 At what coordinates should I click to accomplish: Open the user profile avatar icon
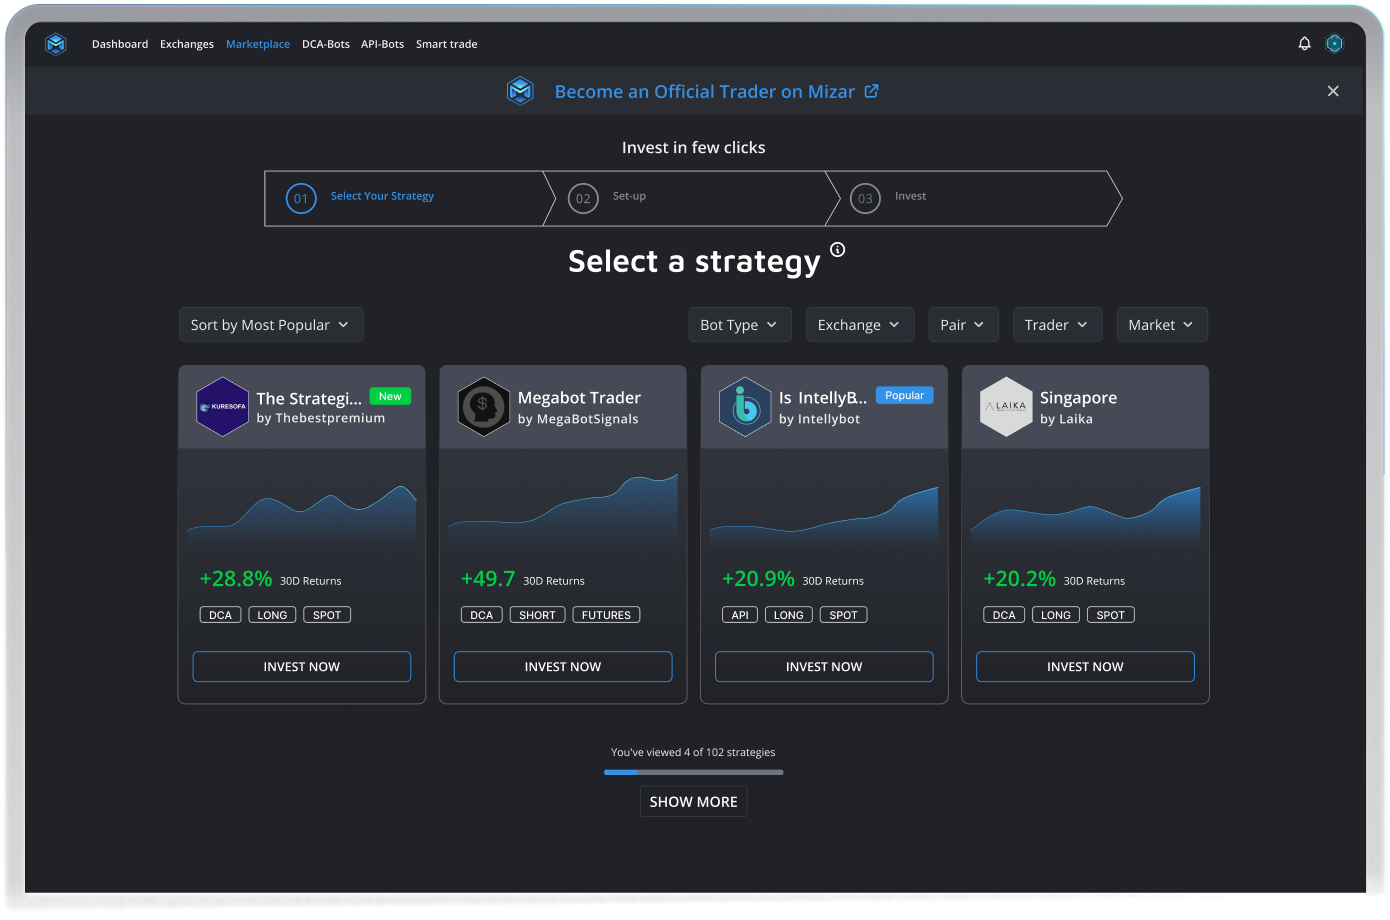[x=1334, y=43]
